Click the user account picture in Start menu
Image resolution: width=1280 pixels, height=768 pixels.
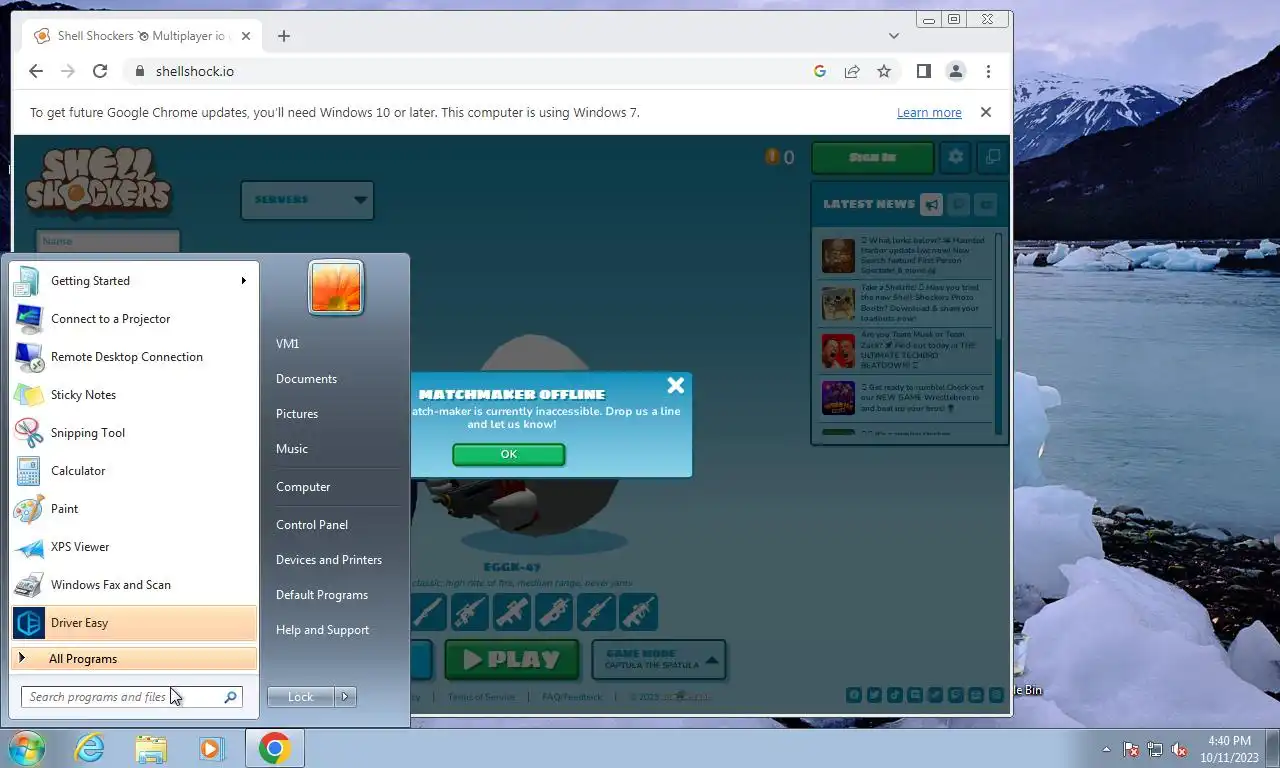(336, 287)
